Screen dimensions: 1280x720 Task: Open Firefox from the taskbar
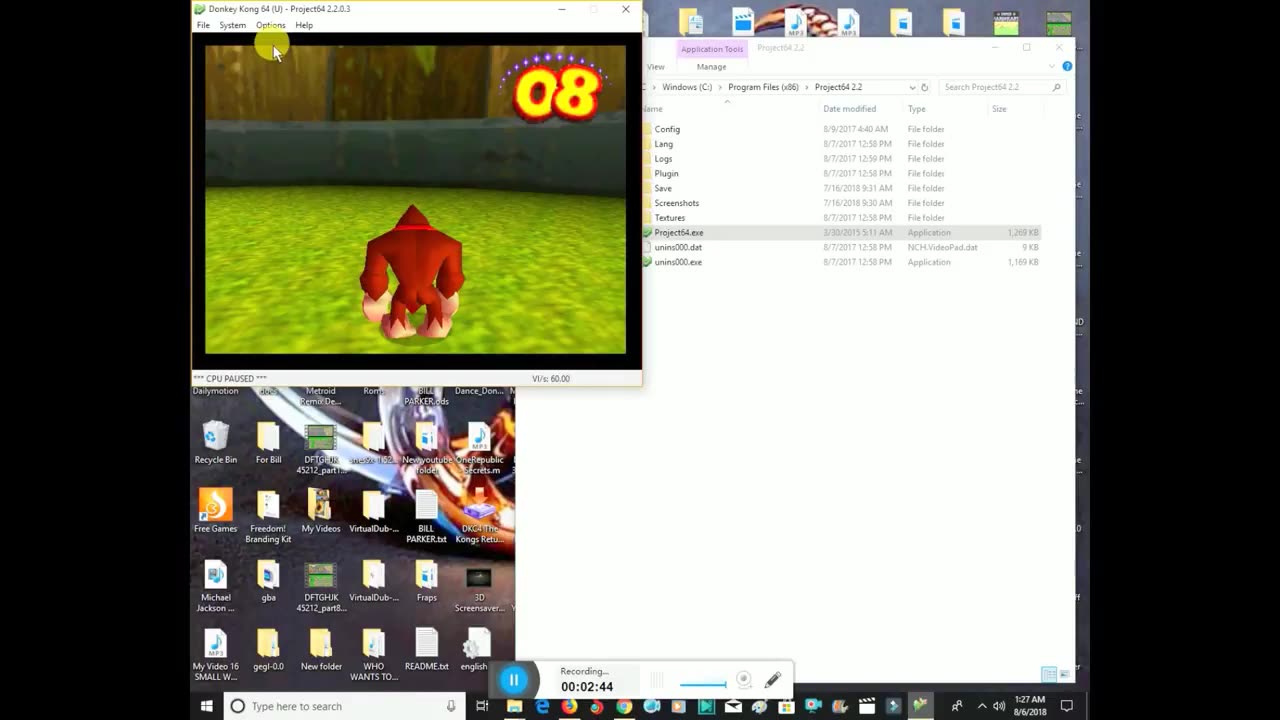click(x=569, y=706)
